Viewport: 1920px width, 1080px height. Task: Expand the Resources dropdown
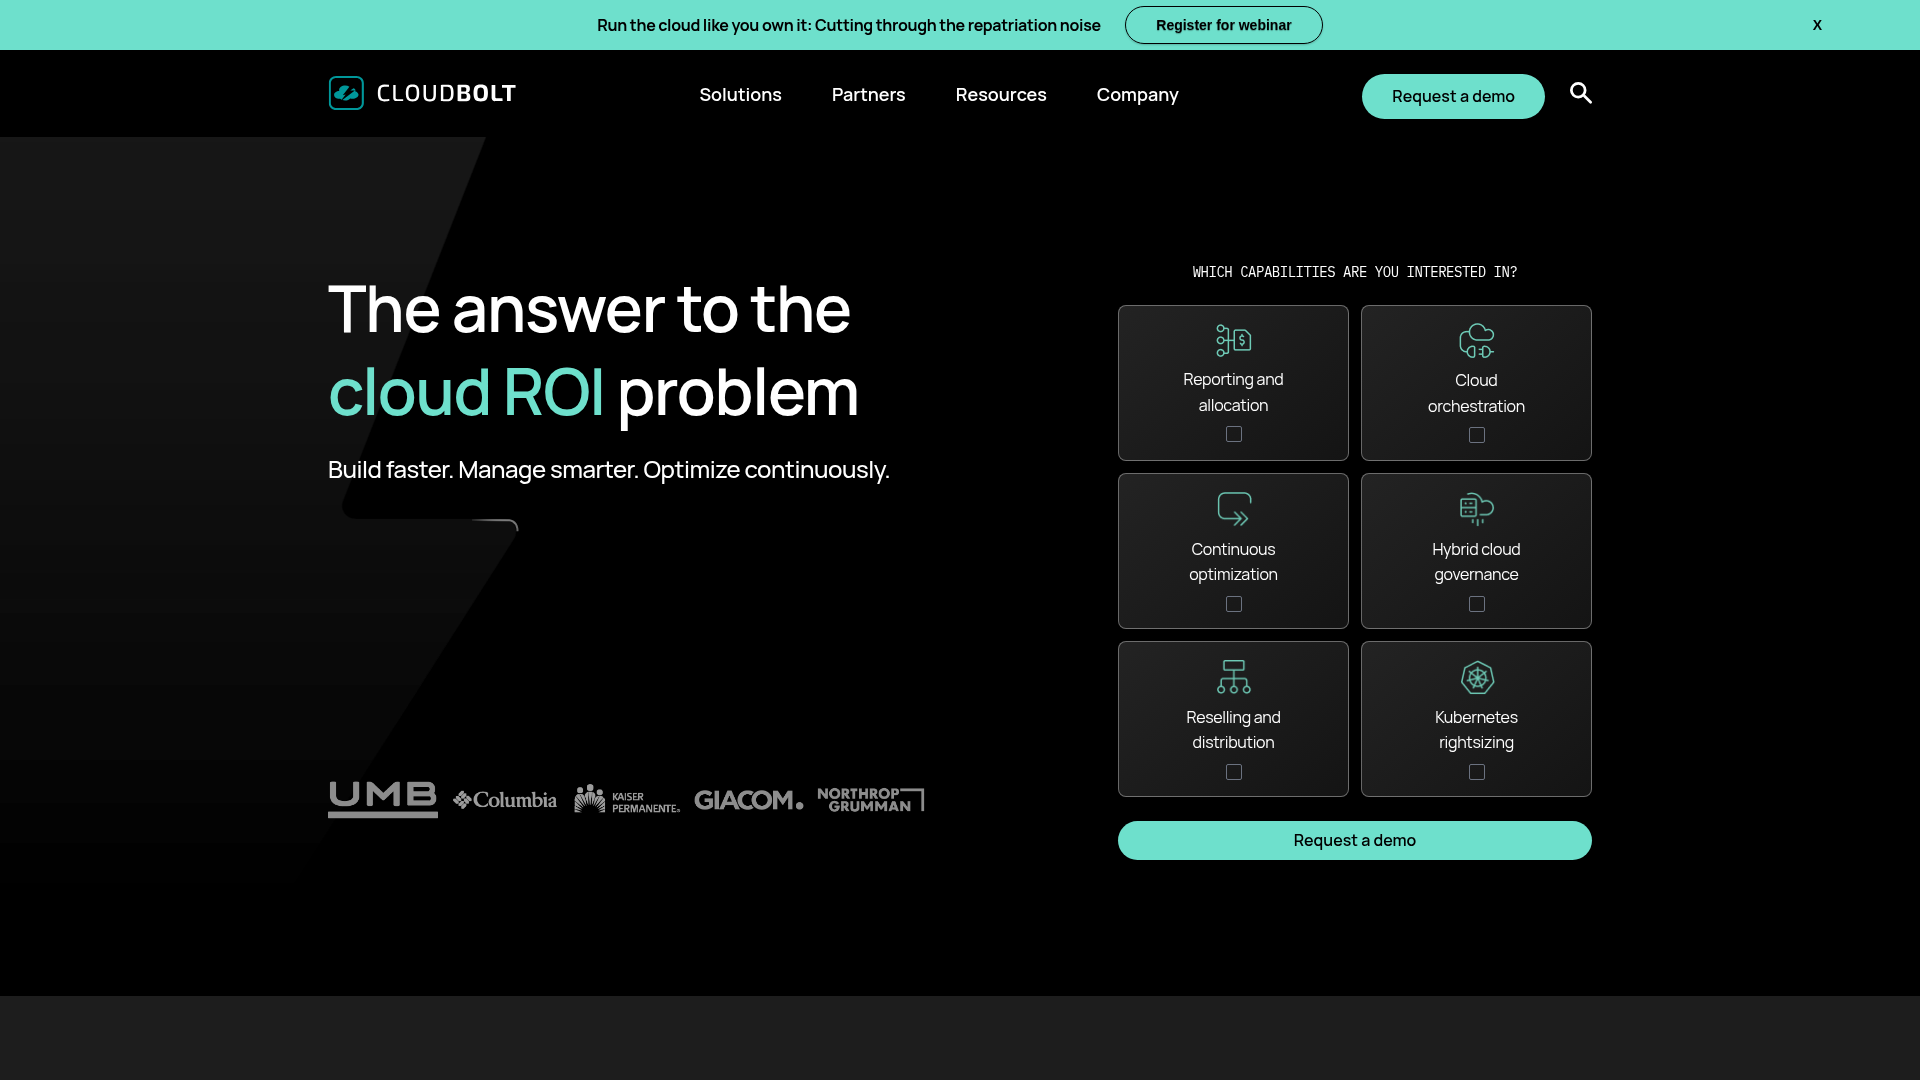click(1001, 94)
